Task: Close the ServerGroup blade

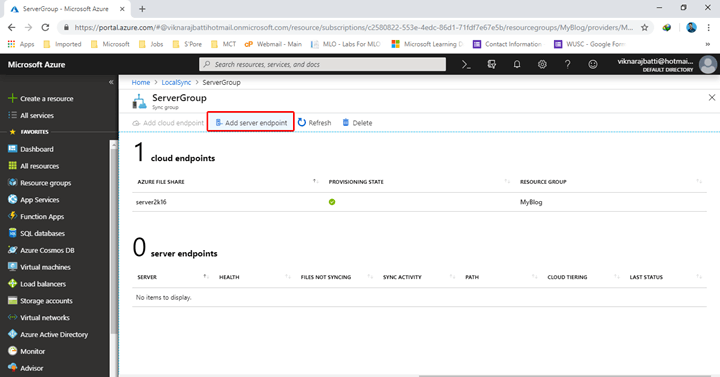Action: click(712, 97)
